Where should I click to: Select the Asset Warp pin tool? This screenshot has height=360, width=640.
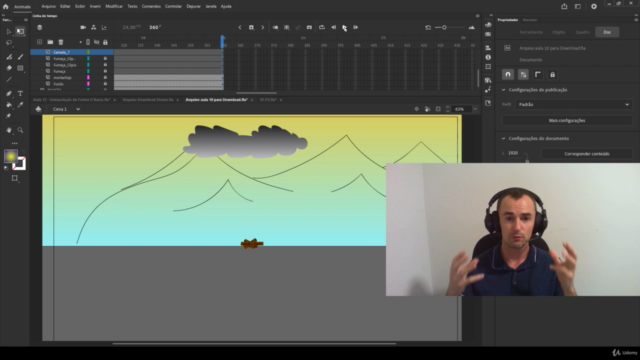click(x=9, y=116)
